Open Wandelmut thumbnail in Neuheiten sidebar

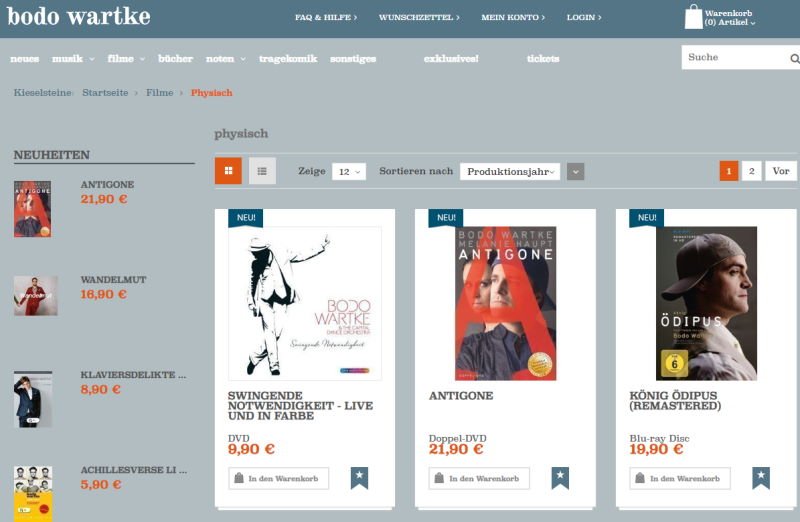36,296
